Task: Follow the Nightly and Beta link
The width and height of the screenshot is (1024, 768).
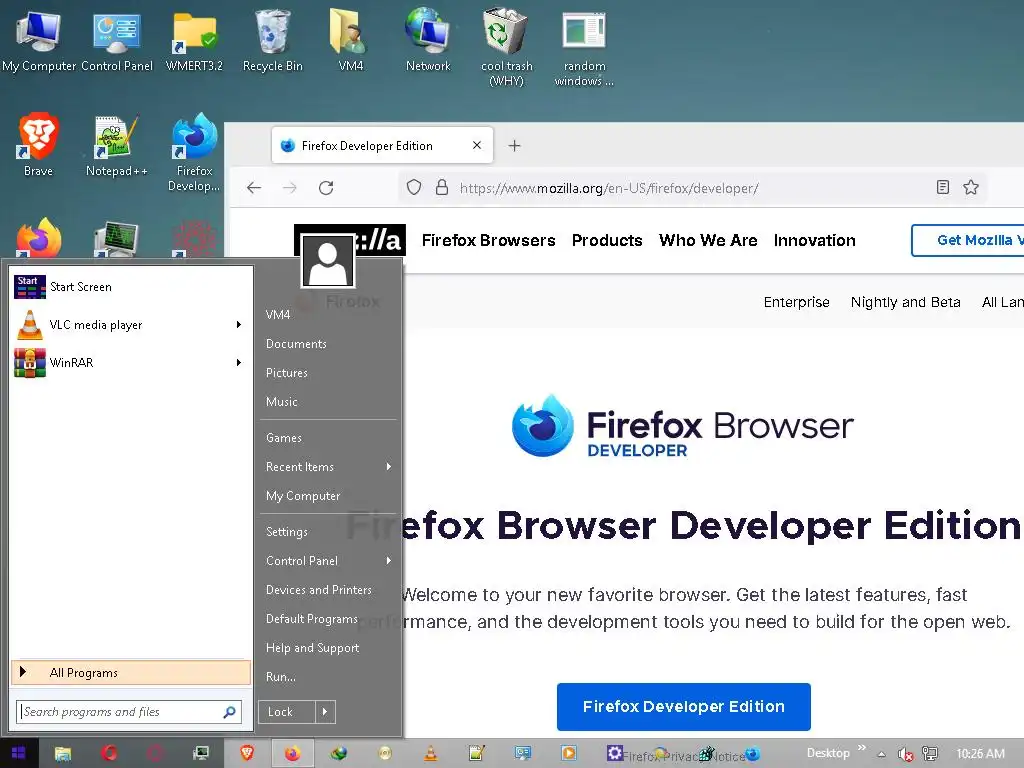Action: 905,302
